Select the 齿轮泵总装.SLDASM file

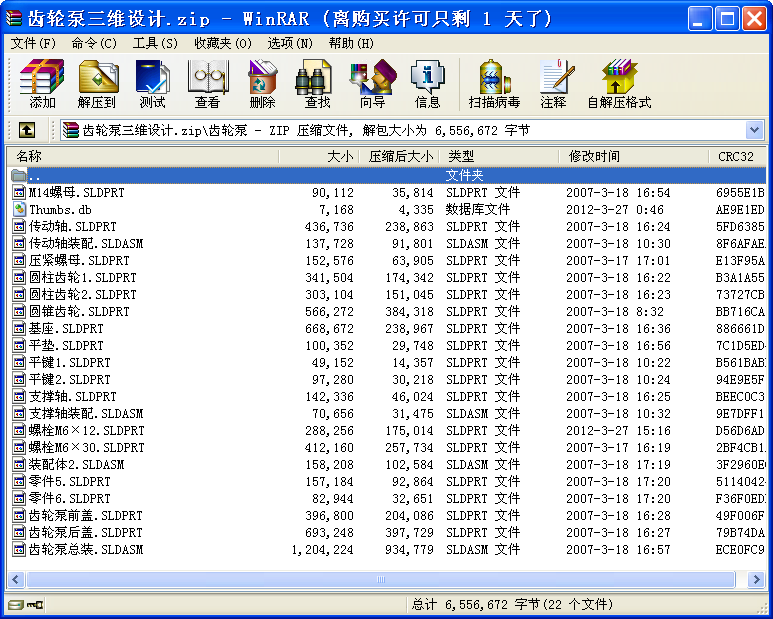pos(85,549)
